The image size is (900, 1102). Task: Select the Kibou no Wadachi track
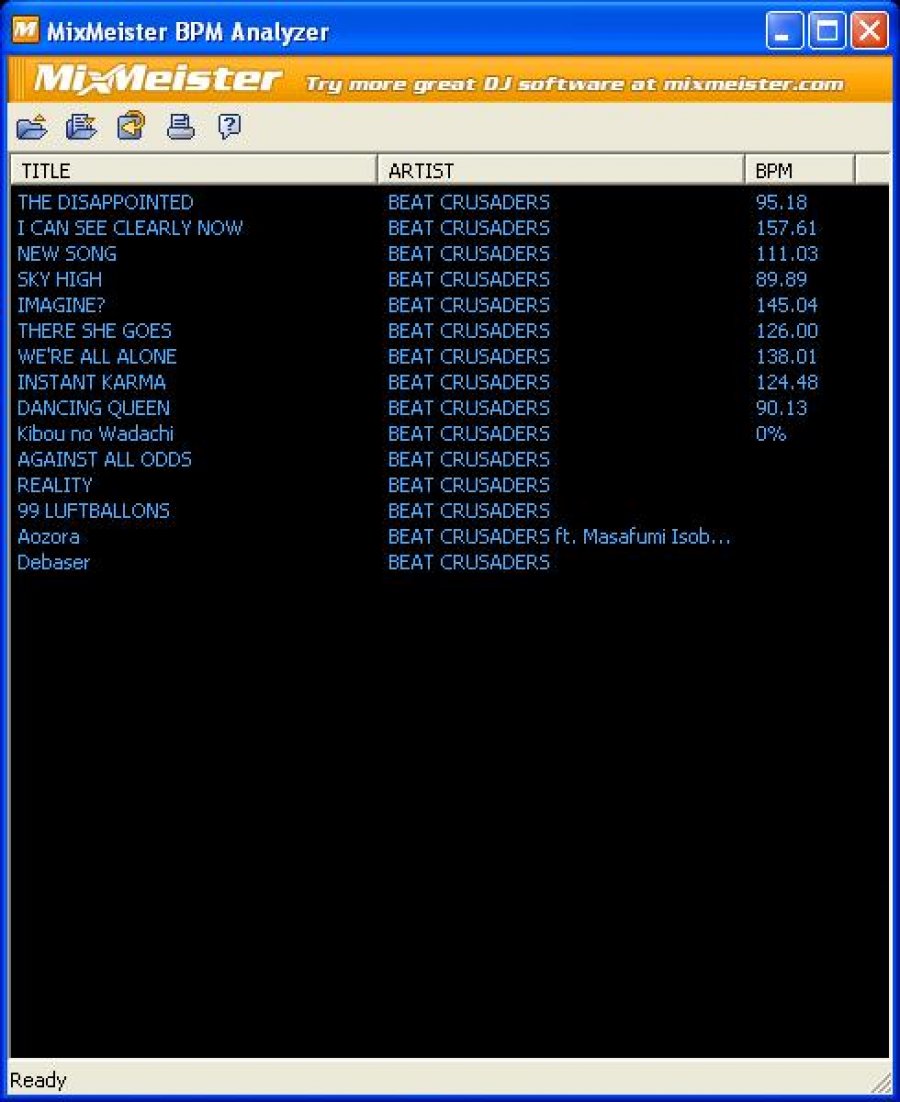point(95,434)
